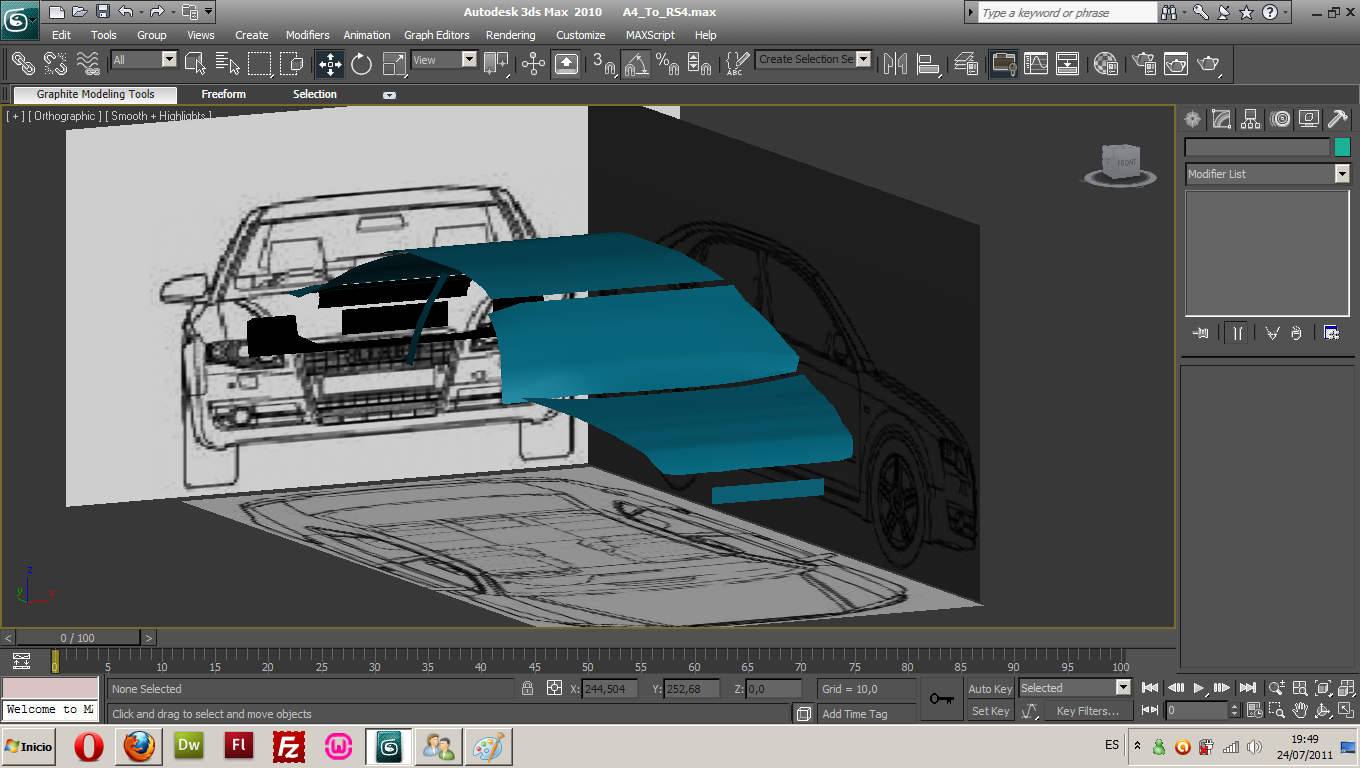Select the Rotate tool in toolbar
This screenshot has height=768, width=1360.
click(361, 64)
